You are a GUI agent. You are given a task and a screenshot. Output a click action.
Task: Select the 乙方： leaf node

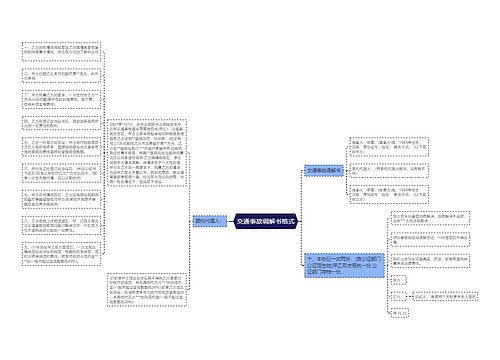tap(398, 296)
